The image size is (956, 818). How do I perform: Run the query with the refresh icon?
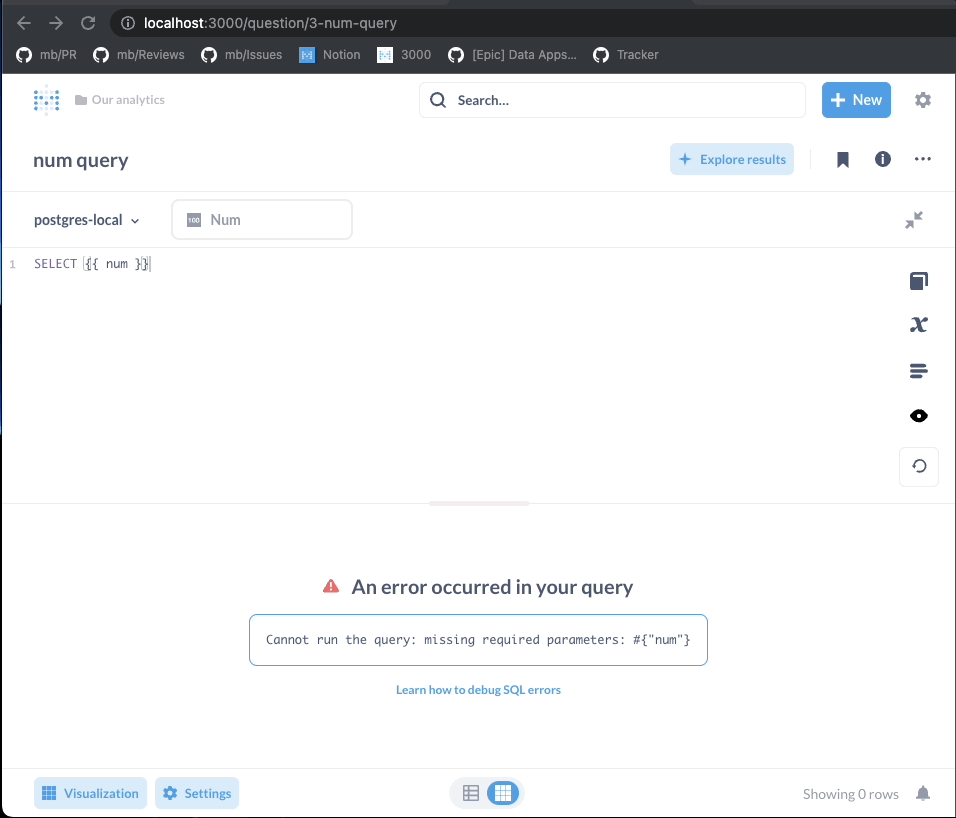click(x=918, y=467)
